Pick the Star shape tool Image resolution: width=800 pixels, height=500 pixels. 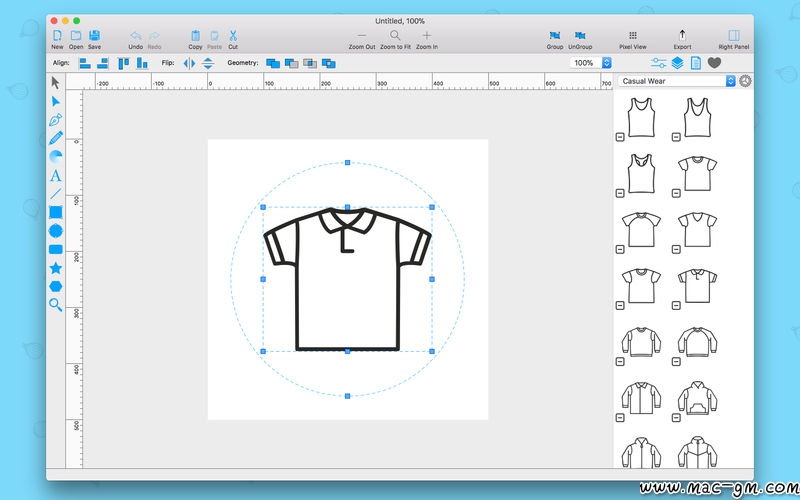[x=56, y=268]
